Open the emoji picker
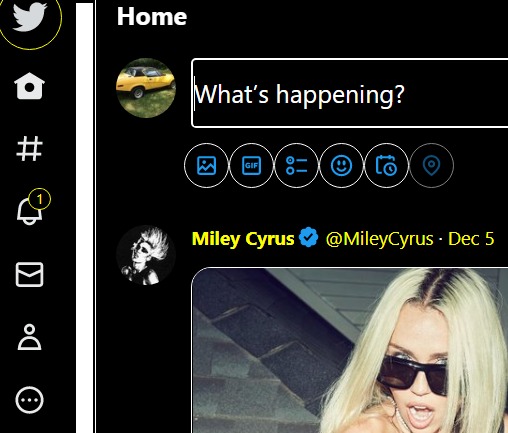The image size is (508, 433). point(341,165)
